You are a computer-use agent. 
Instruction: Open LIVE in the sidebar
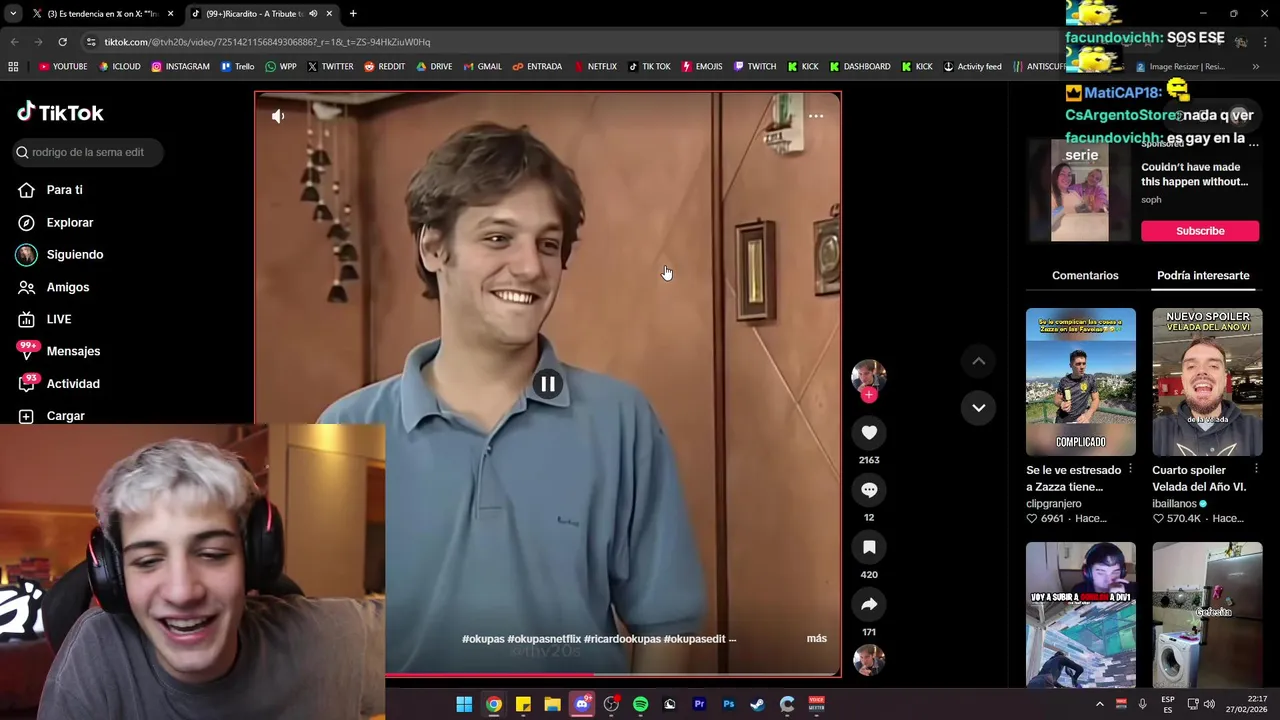tap(58, 319)
